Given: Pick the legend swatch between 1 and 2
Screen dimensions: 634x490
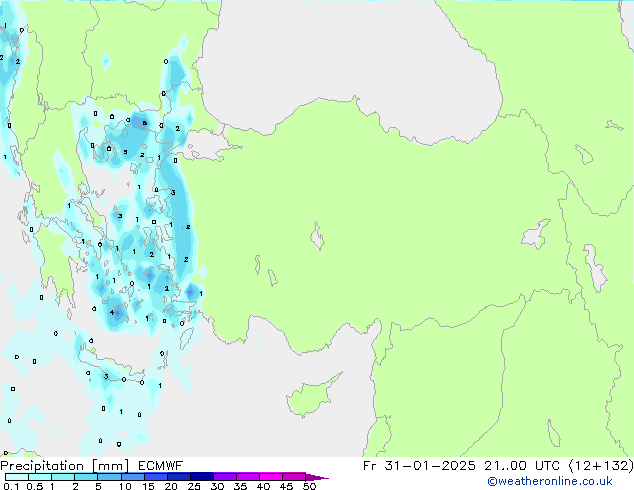Looking at the screenshot, I should point(64,477).
